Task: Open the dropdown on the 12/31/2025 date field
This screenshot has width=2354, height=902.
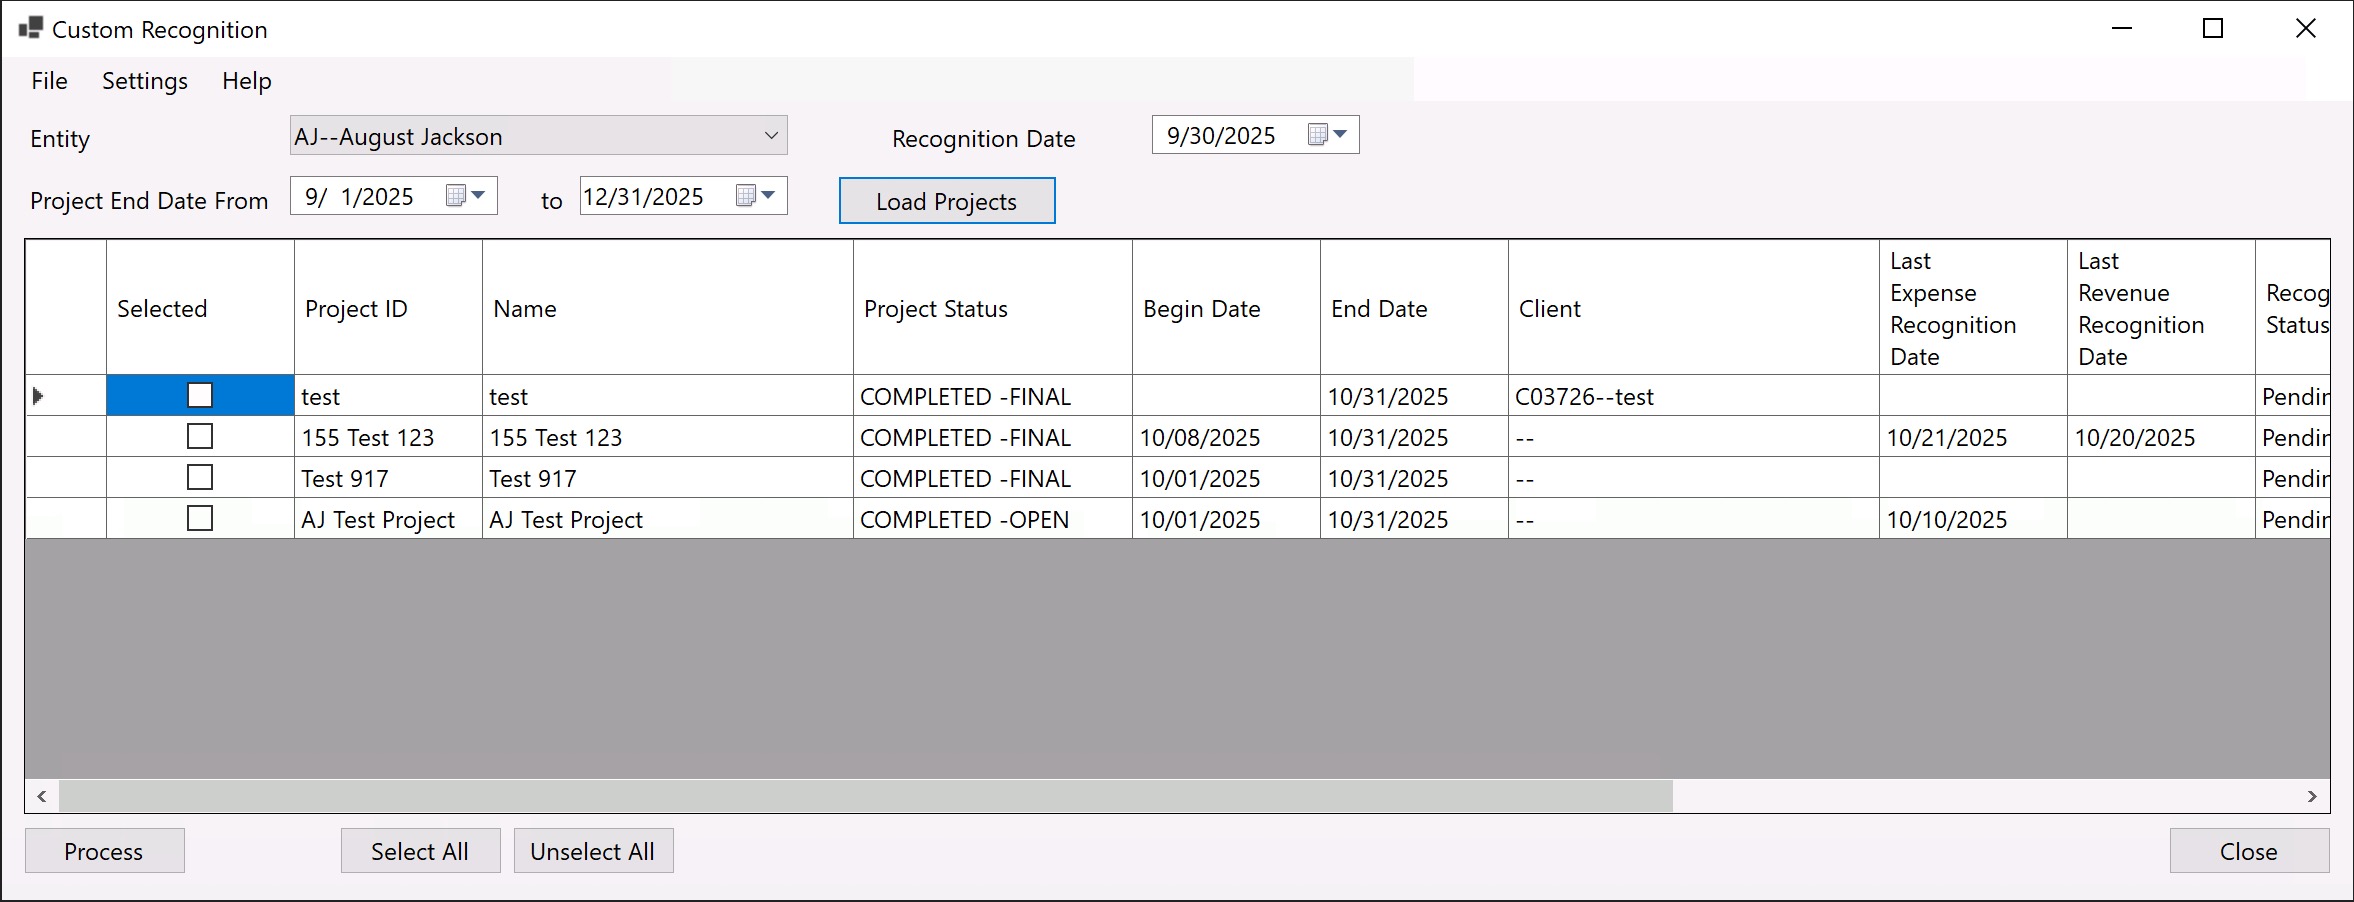Action: coord(769,195)
